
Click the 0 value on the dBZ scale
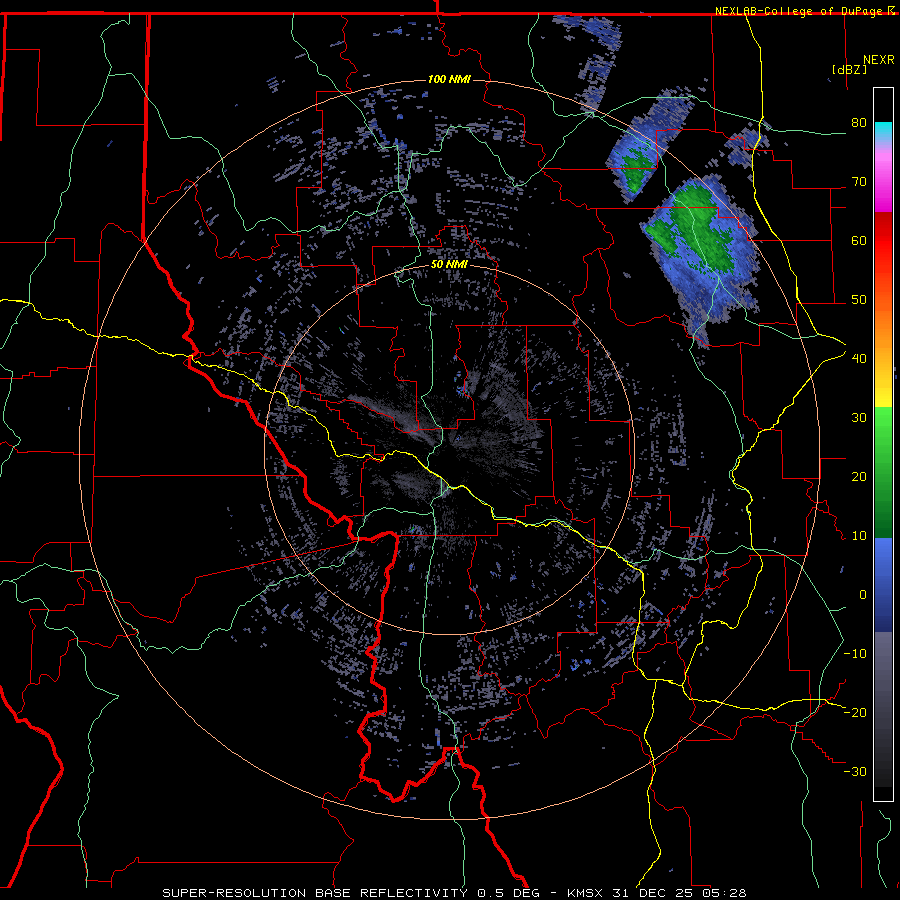point(862,595)
